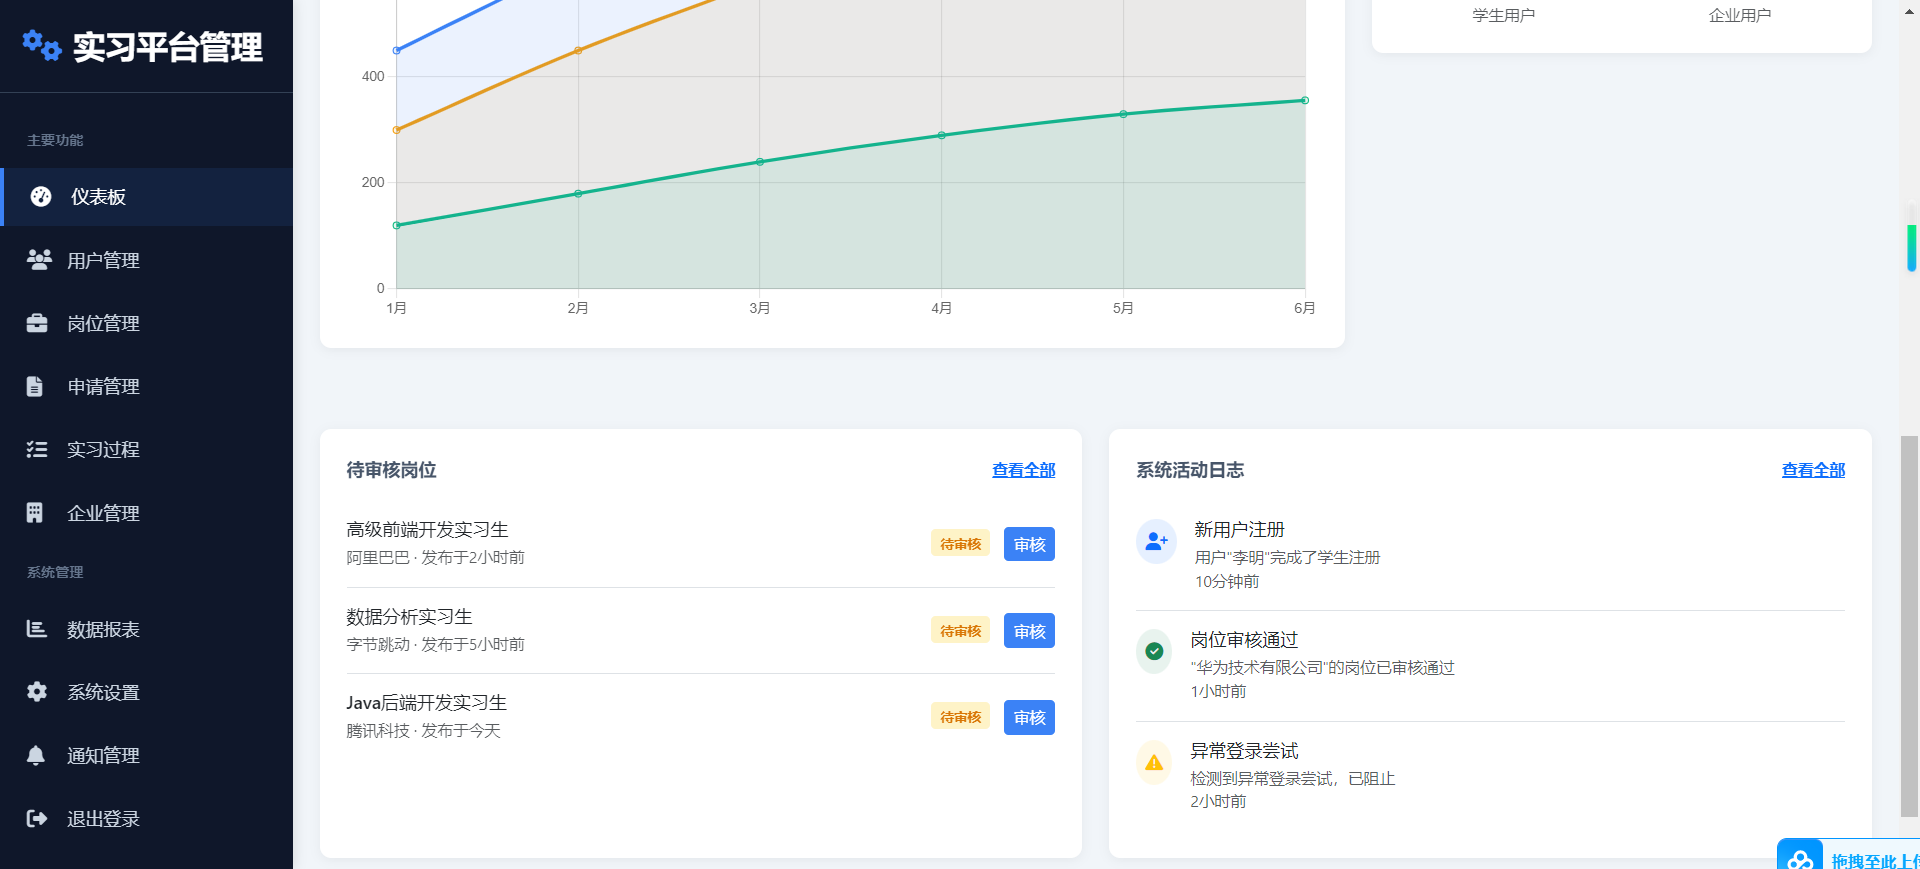This screenshot has width=1920, height=869.
Task: Click the 用户管理 users icon
Action: click(39, 260)
